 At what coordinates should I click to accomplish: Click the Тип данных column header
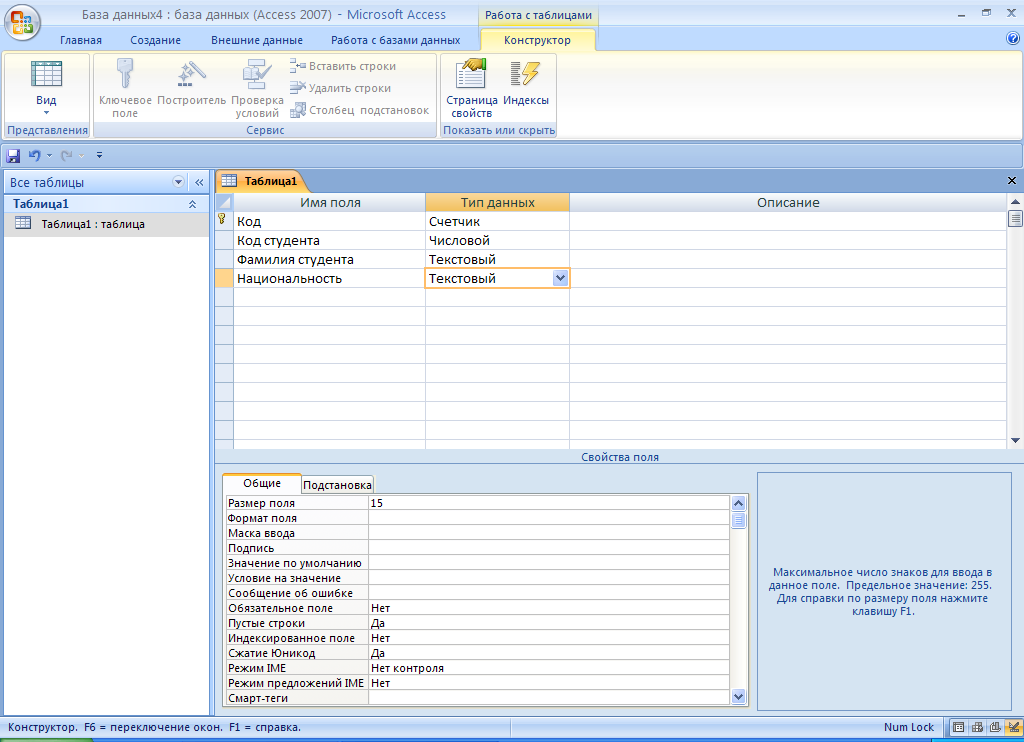[498, 202]
